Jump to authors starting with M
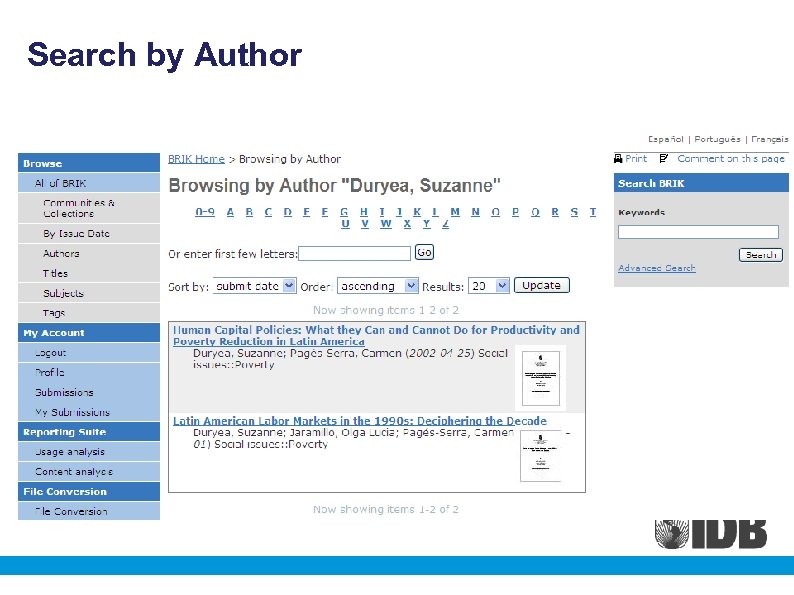The height and width of the screenshot is (595, 794). [455, 212]
